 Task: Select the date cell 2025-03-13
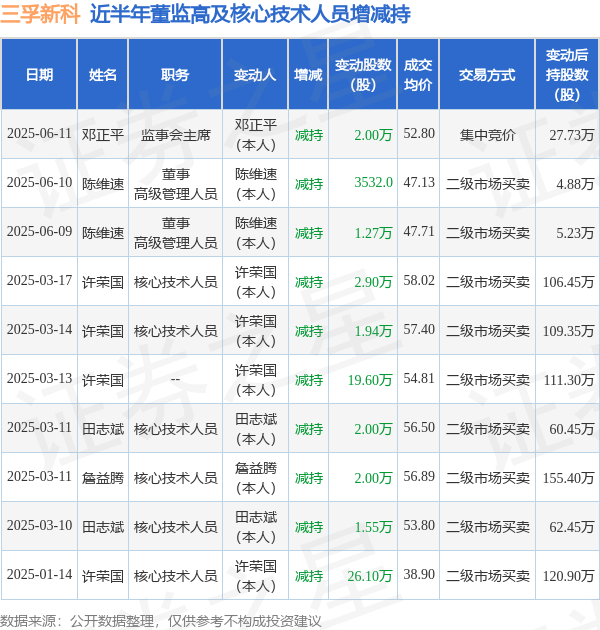[x=39, y=379]
